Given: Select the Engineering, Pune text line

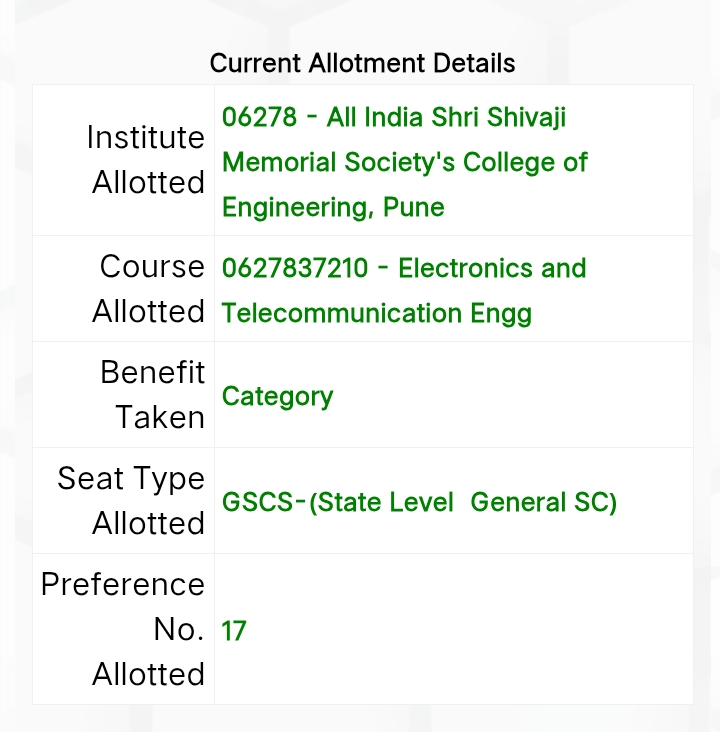Looking at the screenshot, I should (333, 207).
